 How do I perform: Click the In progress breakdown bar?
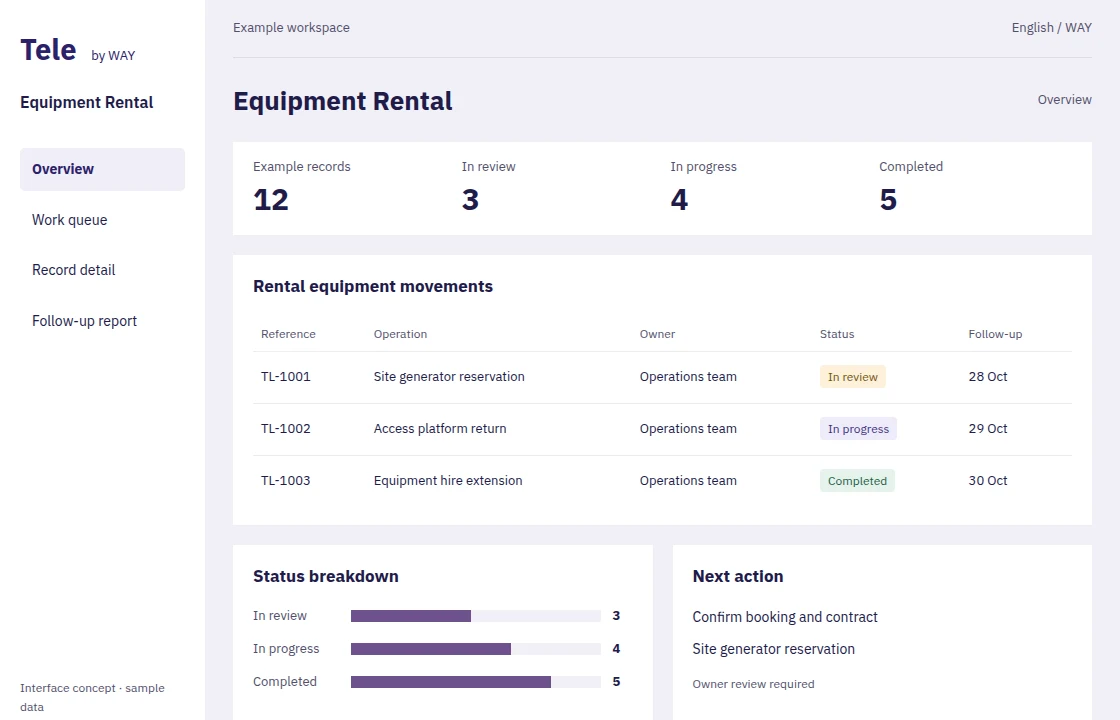click(x=476, y=649)
